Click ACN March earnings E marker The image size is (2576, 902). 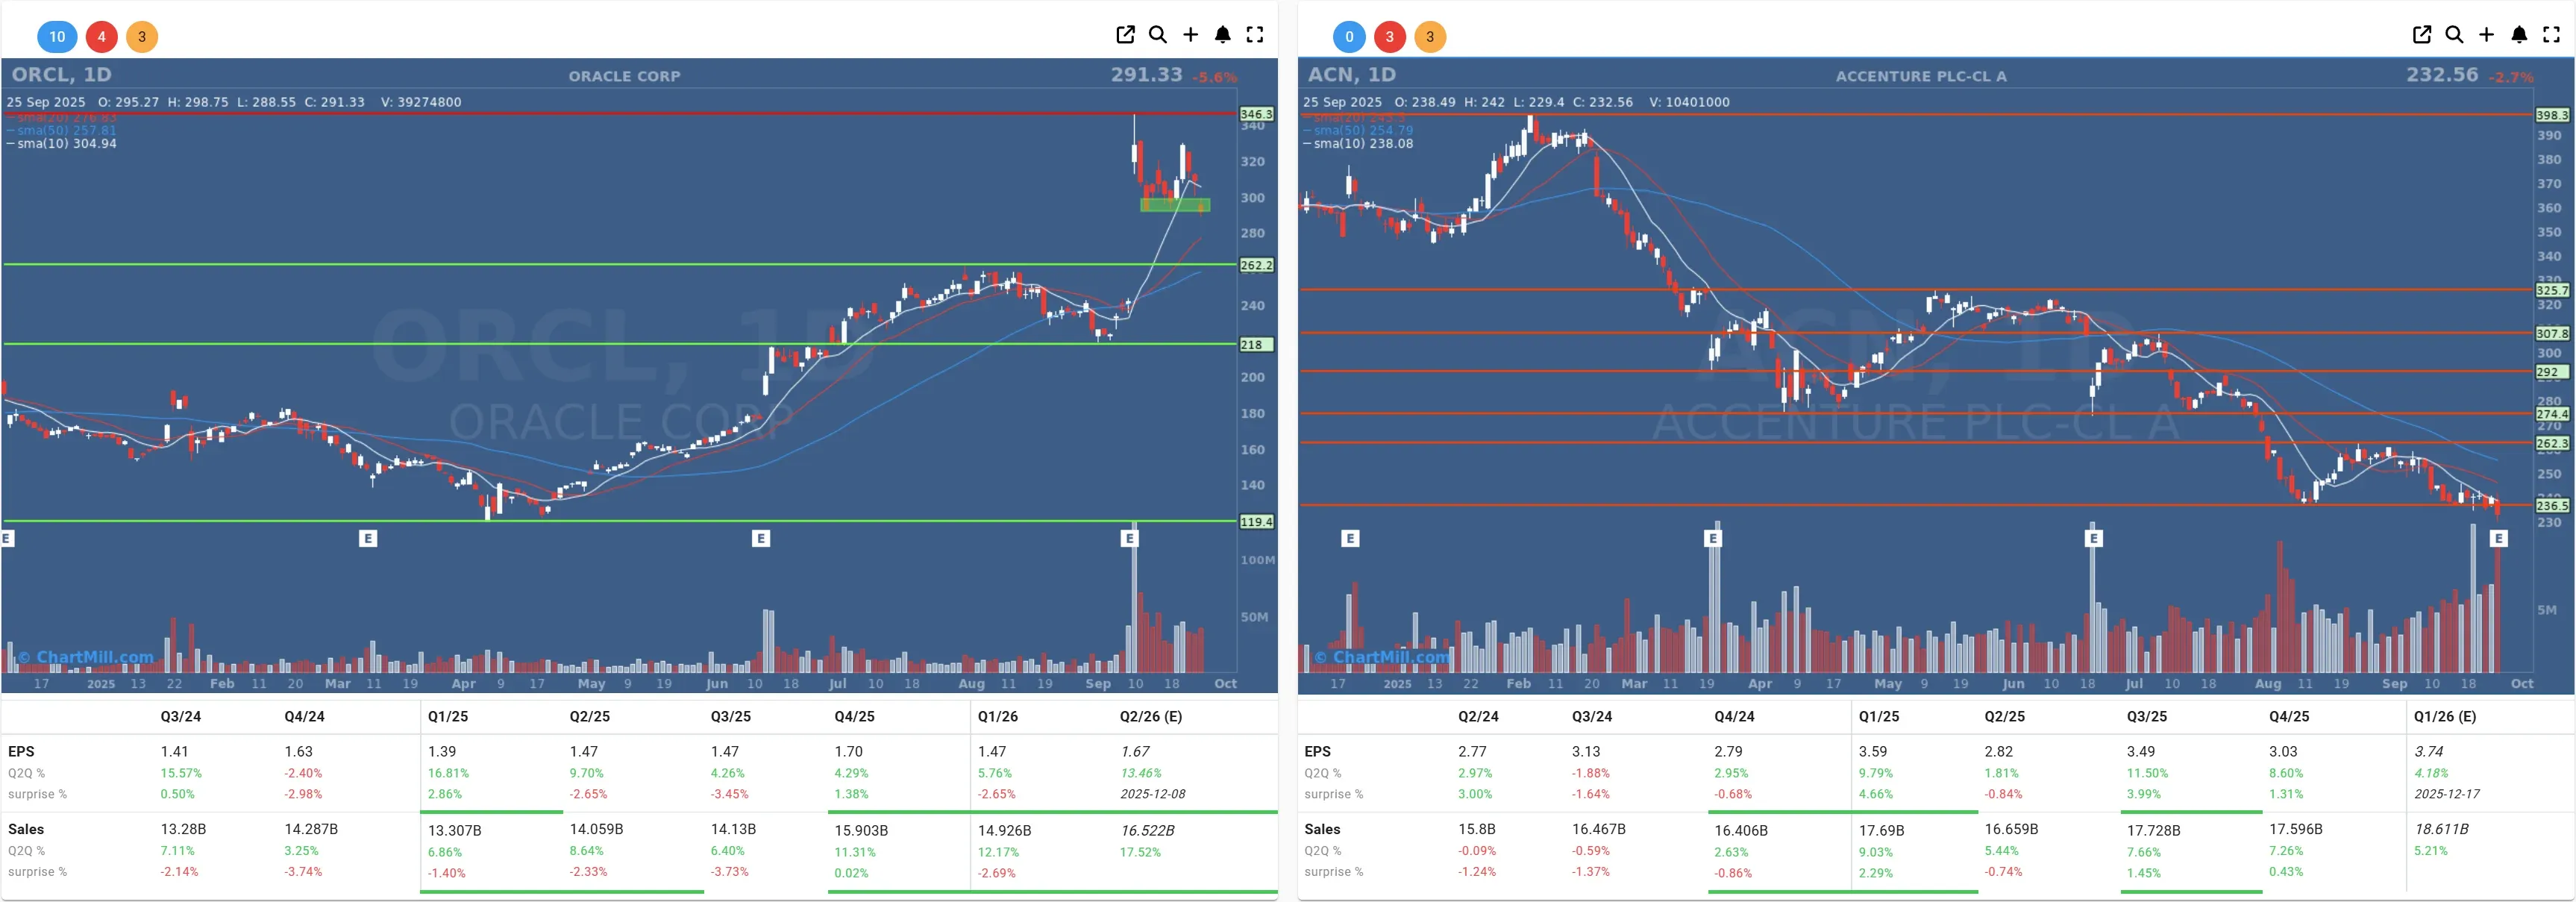coord(1713,538)
